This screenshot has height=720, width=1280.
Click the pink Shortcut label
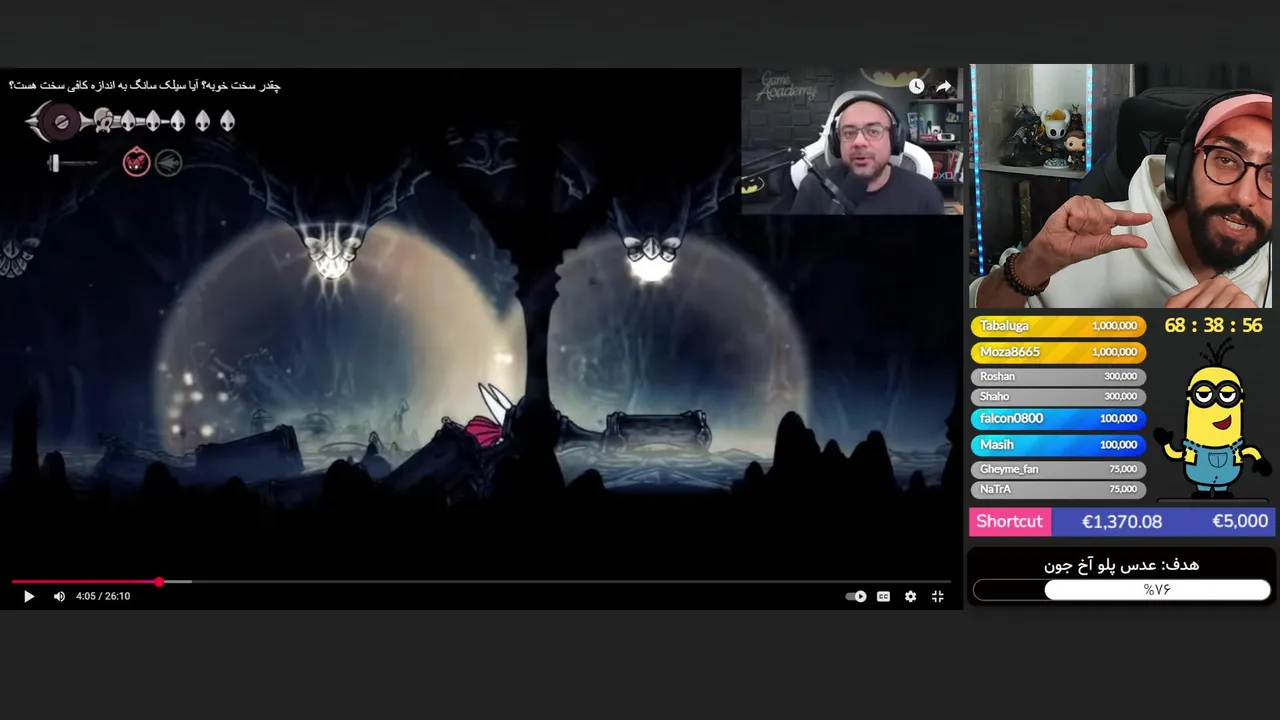tap(1009, 521)
